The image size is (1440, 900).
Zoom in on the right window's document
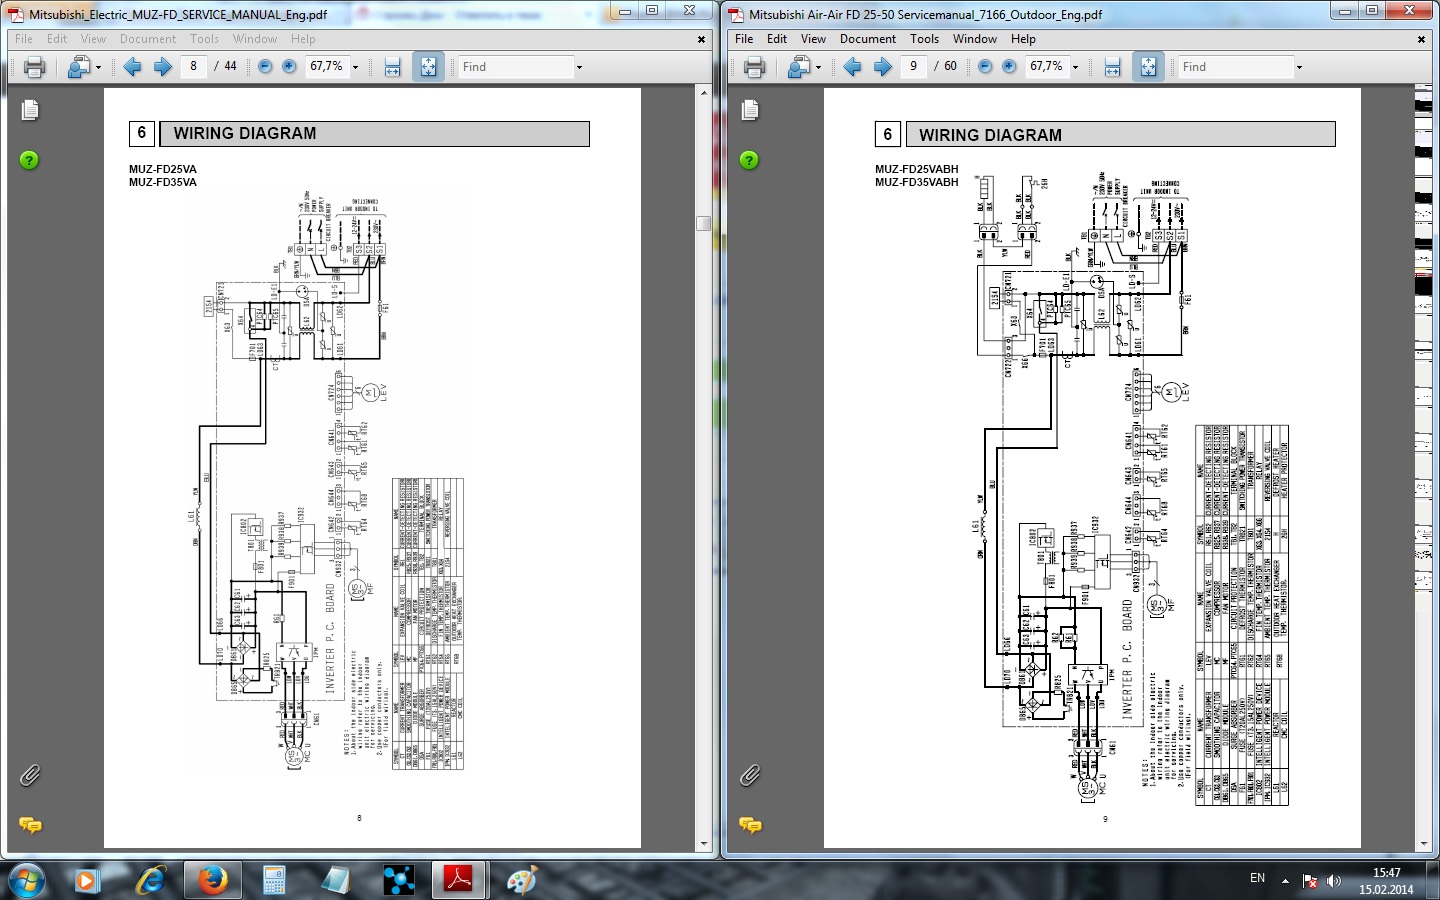coord(1009,67)
